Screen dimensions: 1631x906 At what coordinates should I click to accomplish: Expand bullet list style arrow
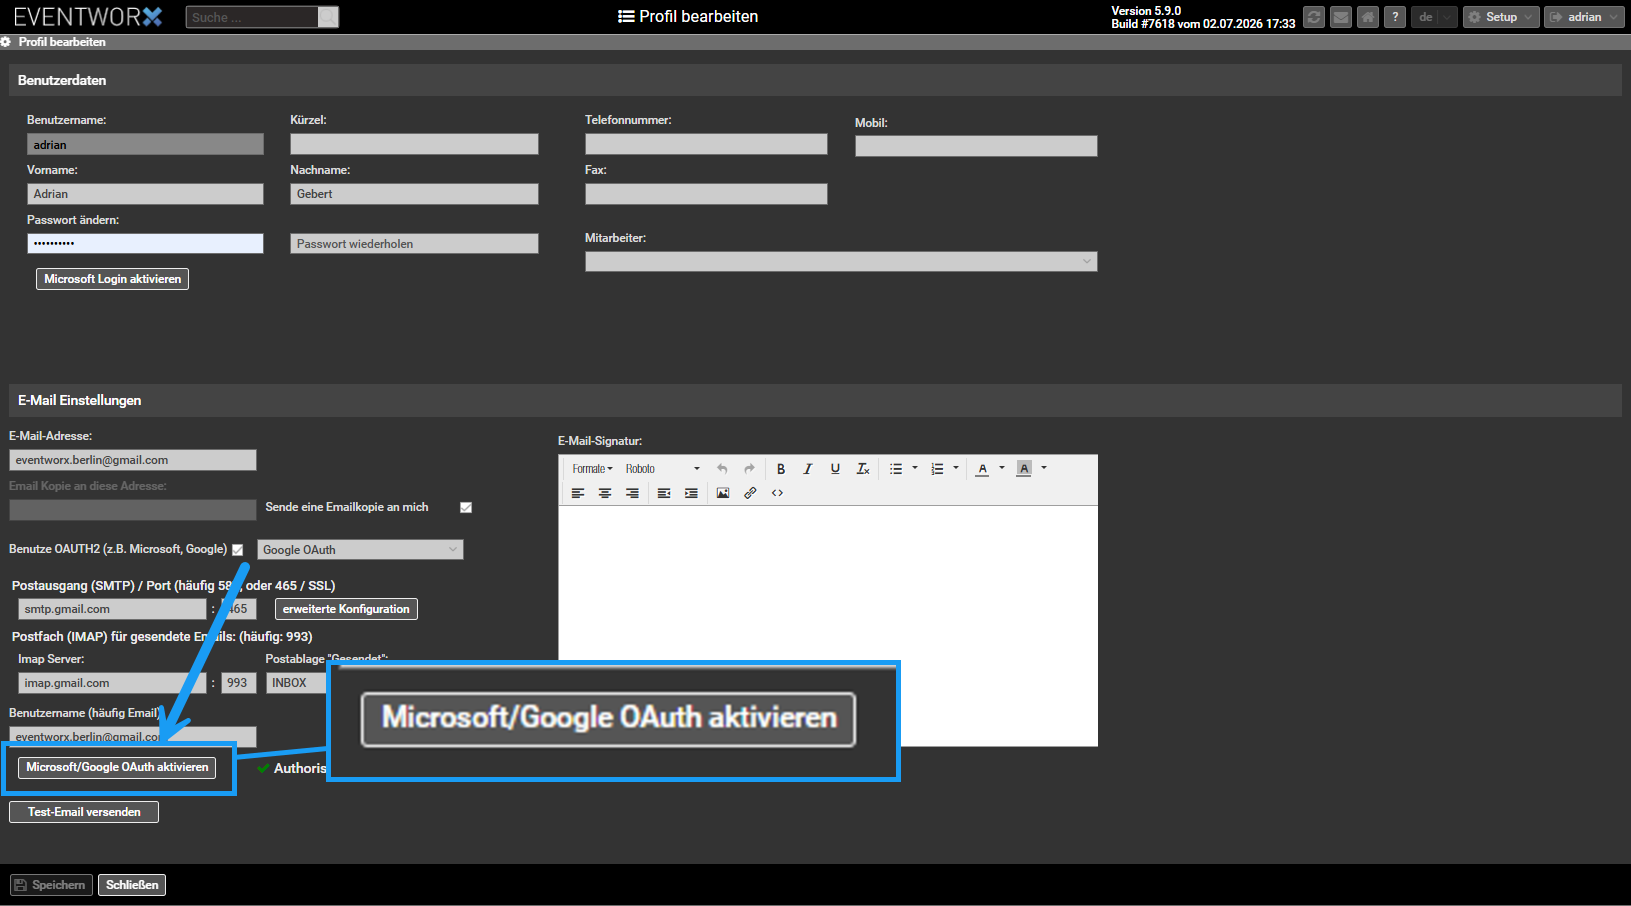coord(915,468)
